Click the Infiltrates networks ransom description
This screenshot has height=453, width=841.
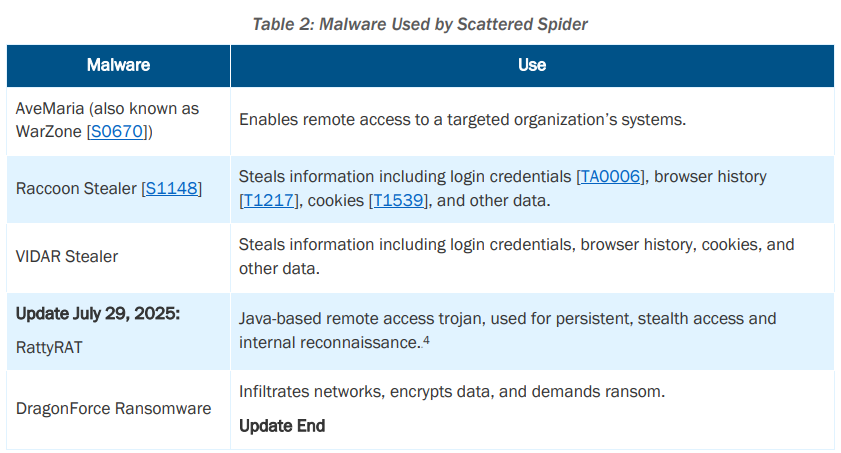coord(452,391)
